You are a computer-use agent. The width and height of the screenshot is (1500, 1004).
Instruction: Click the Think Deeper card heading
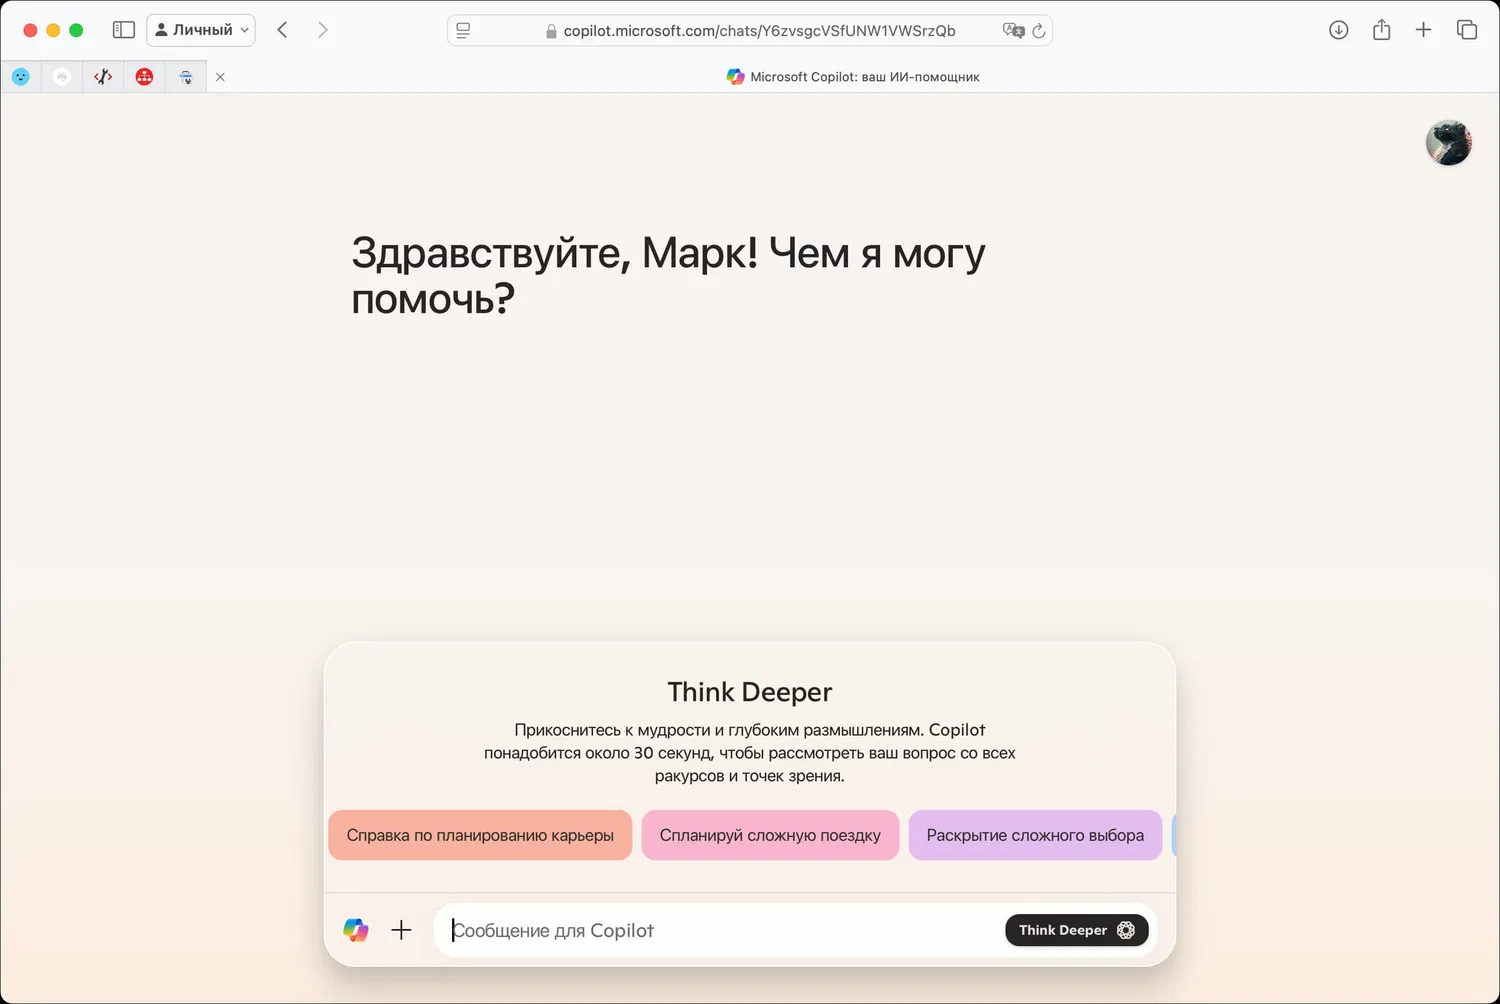[x=750, y=692]
